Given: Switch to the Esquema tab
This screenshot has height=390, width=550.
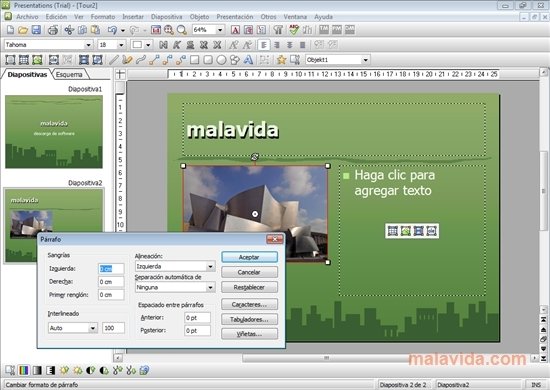Looking at the screenshot, I should click(69, 75).
